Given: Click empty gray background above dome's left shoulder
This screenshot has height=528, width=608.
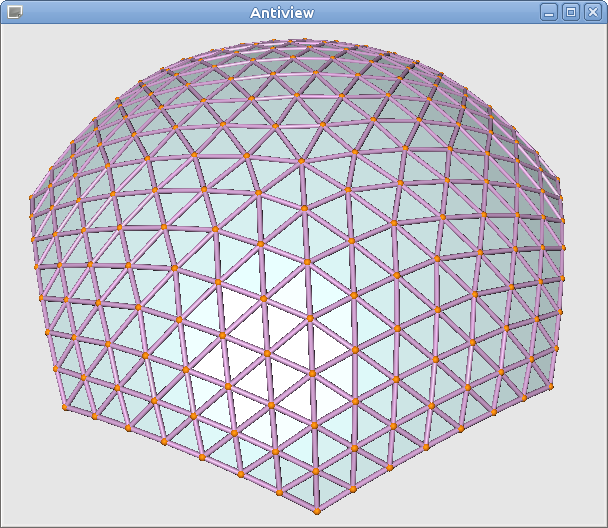Looking at the screenshot, I should click(60, 80).
